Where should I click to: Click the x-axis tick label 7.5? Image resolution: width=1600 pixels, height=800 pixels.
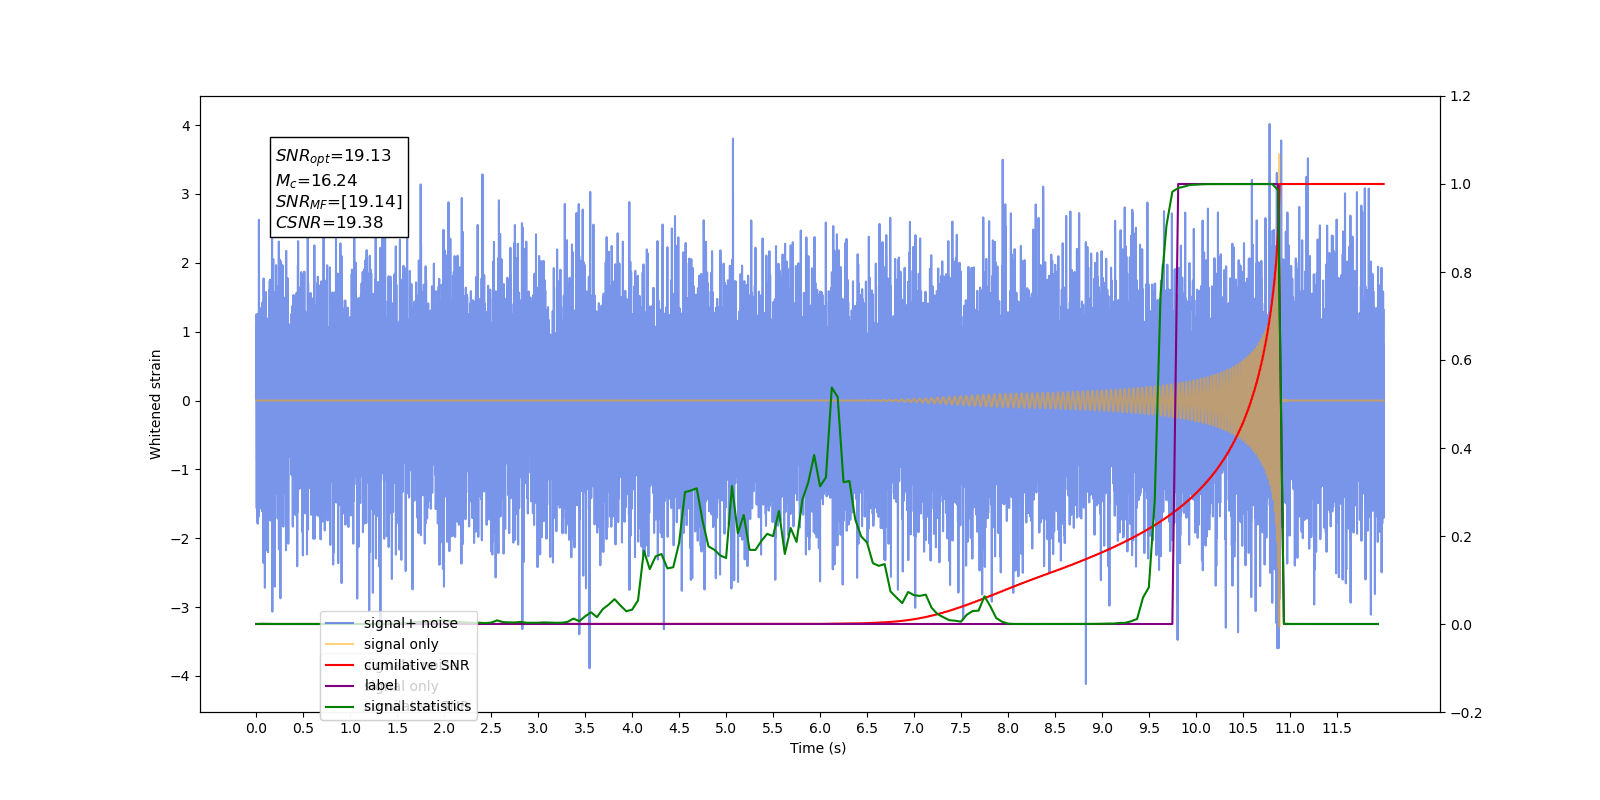(x=961, y=728)
